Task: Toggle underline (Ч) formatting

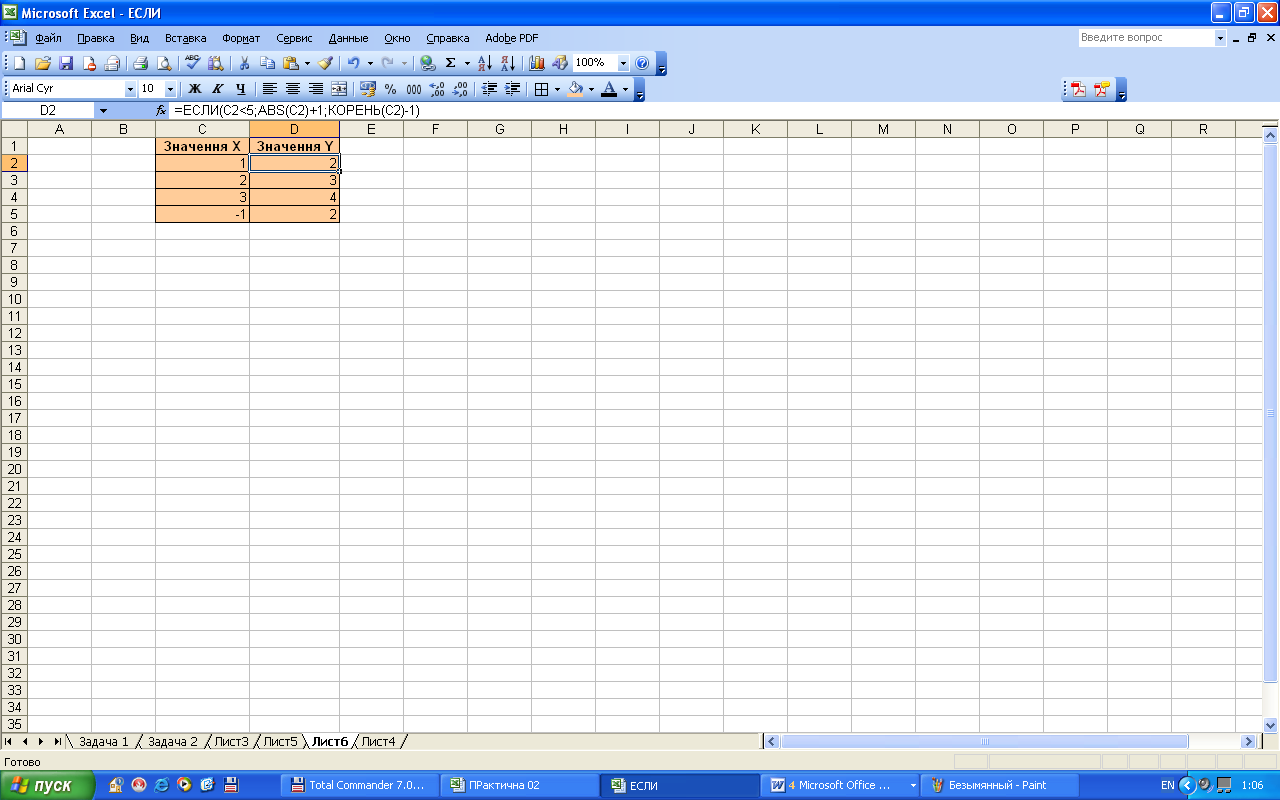Action: pos(241,89)
